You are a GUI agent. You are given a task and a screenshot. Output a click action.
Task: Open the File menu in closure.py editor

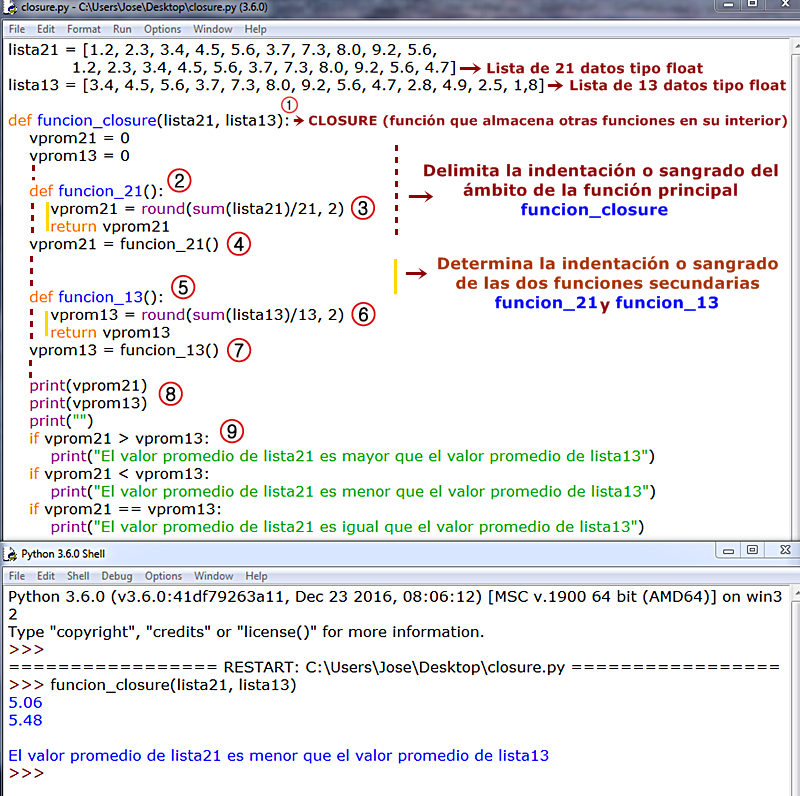coord(17,29)
